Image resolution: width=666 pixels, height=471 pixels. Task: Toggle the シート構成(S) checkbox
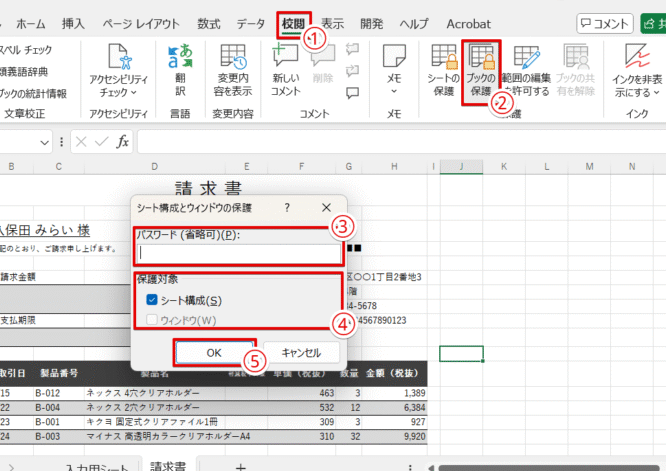coord(152,300)
